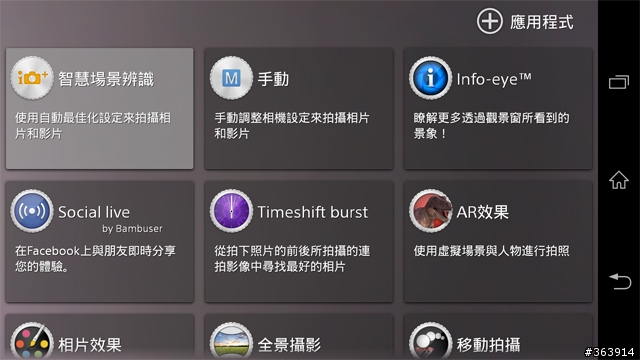The width and height of the screenshot is (640, 360).
Task: Click description 使用自動最佳化設定來拍攝相片和影片
Action: tap(93, 126)
